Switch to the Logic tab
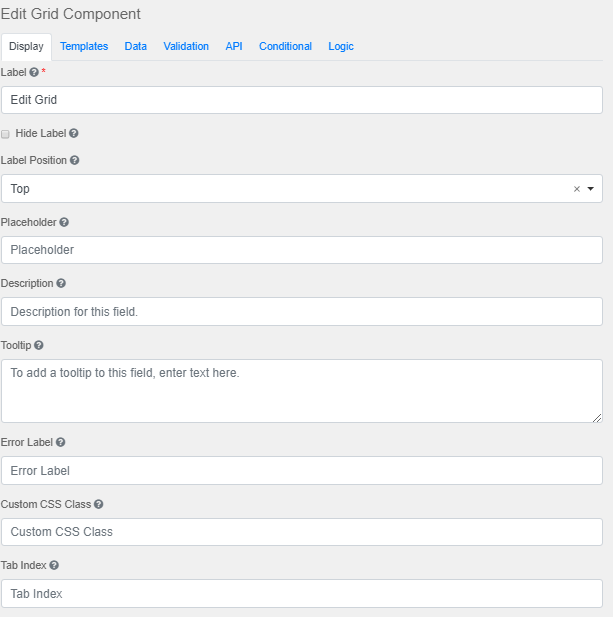 coord(341,46)
